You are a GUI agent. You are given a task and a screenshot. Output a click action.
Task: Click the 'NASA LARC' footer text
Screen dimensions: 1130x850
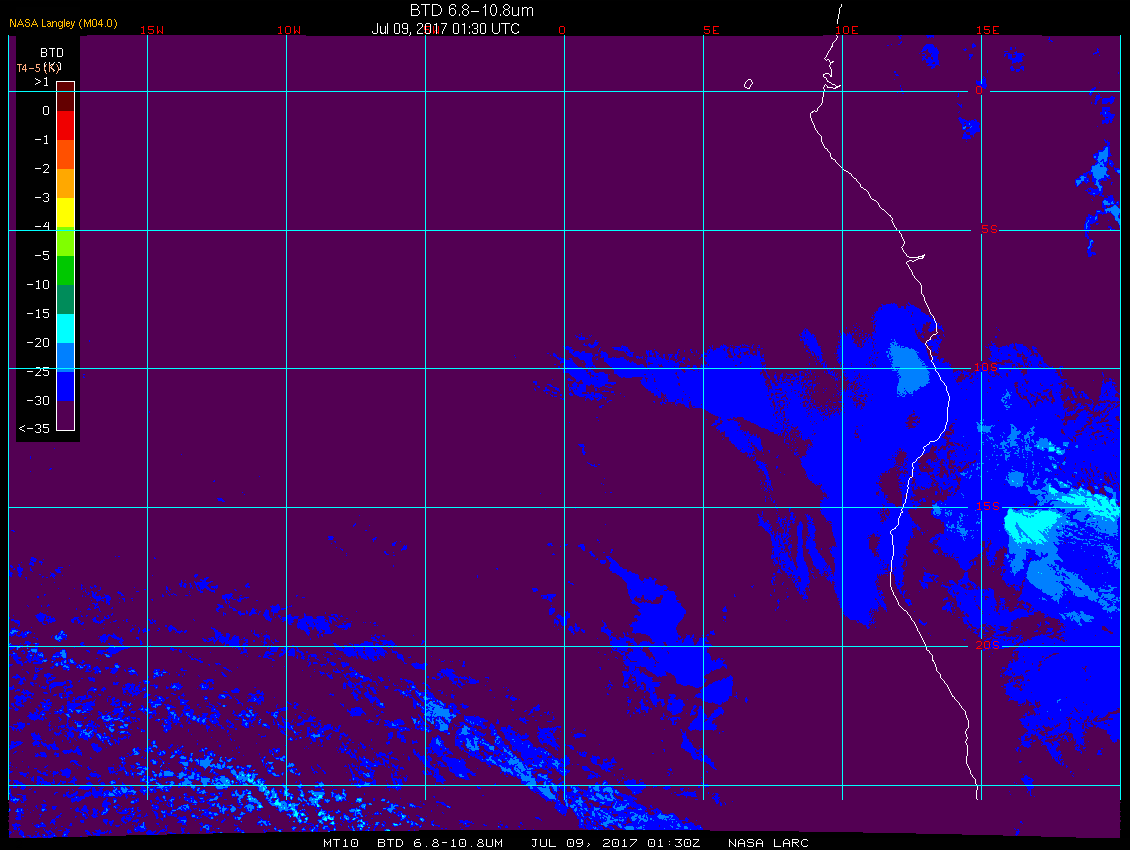tap(768, 843)
